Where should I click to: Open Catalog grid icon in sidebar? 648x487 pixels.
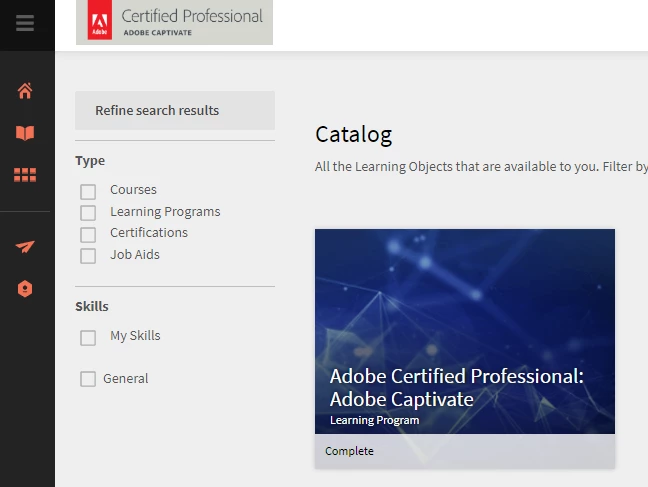[25, 175]
